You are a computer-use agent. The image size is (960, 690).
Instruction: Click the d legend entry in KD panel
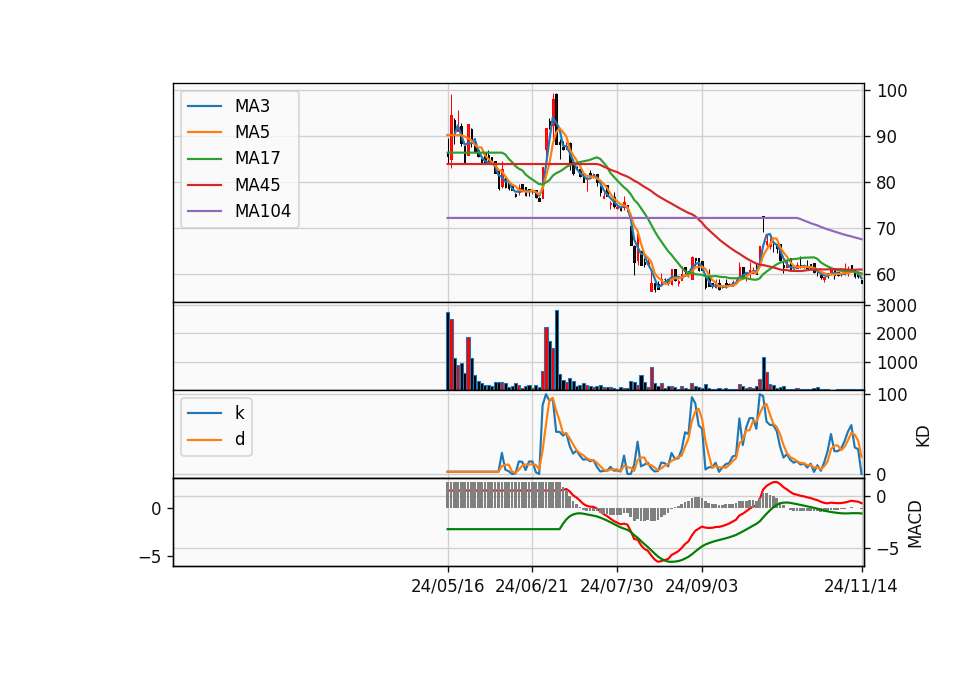pos(216,439)
